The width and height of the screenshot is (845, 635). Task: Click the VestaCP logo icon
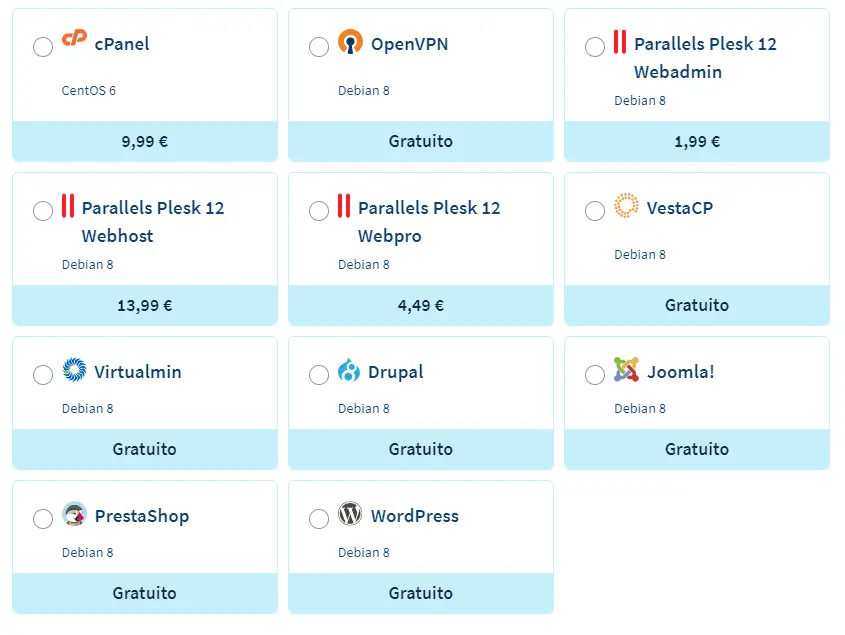(x=626, y=206)
